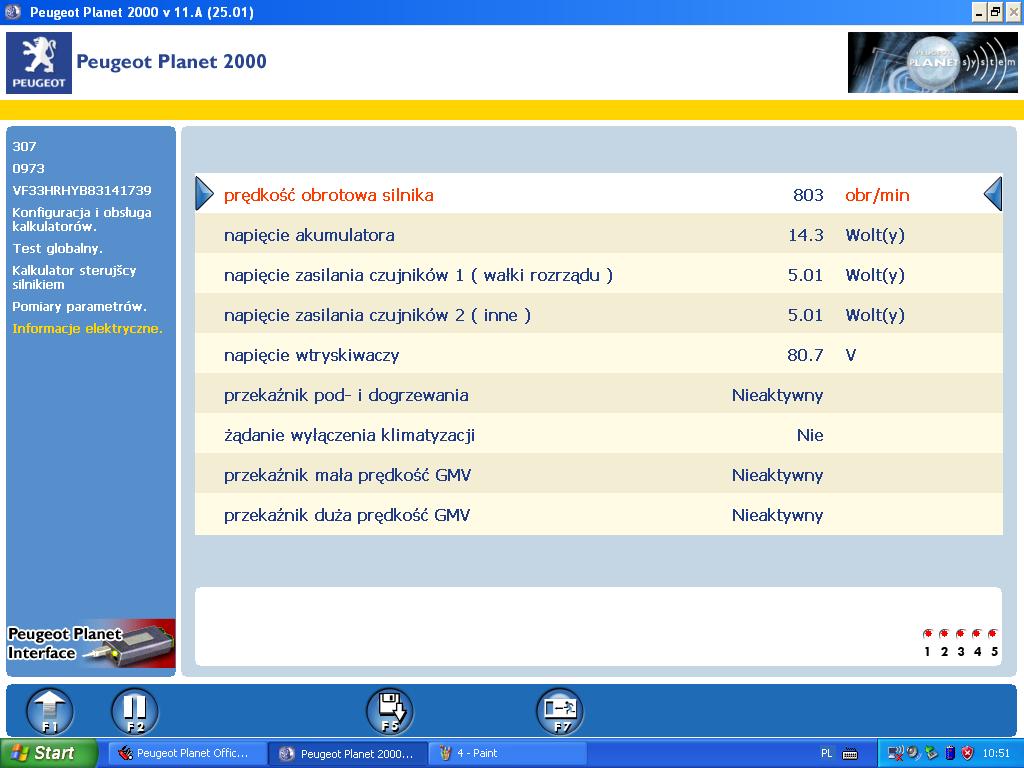
Task: Click the F1 up-arrow back icon
Action: click(50, 711)
